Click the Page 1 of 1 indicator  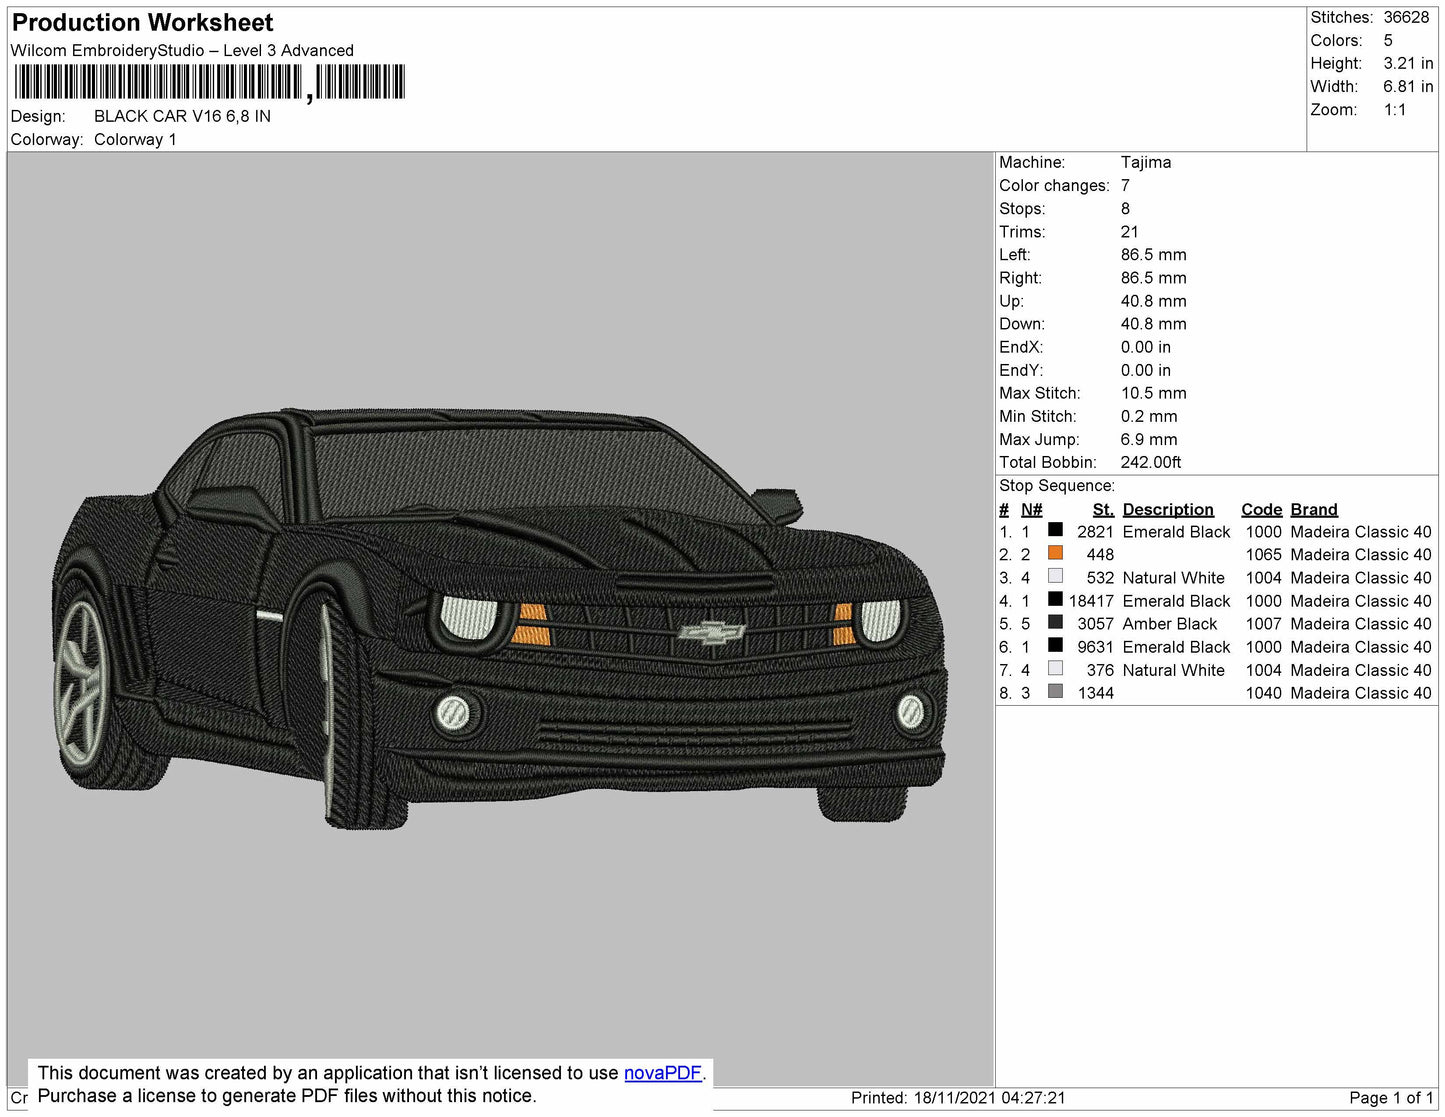click(x=1391, y=1098)
